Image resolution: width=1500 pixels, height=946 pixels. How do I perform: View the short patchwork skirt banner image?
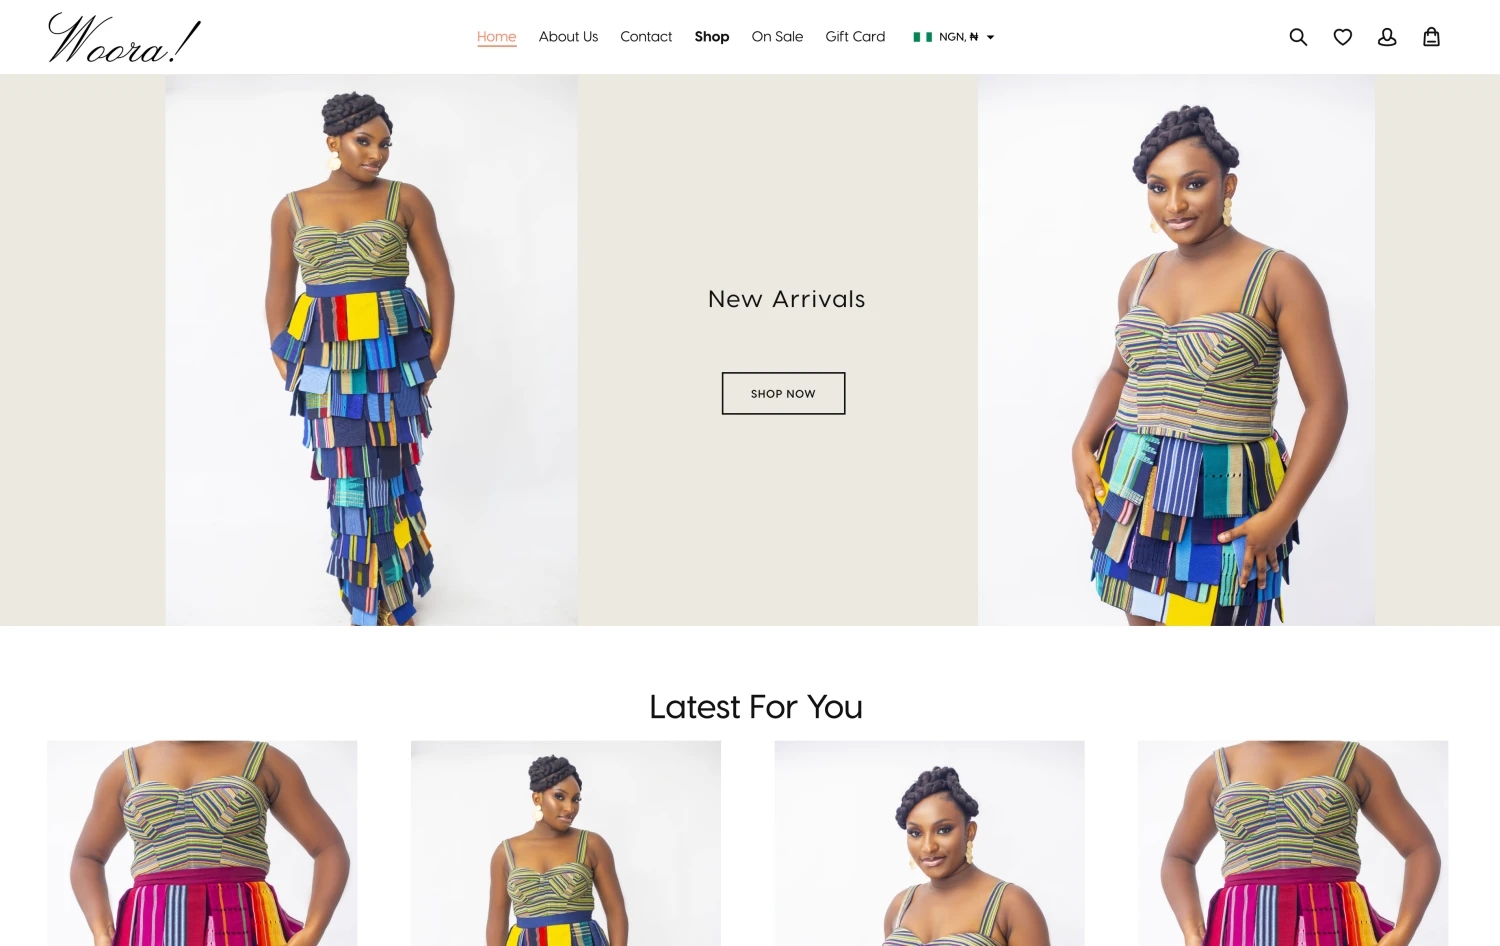tap(1176, 350)
